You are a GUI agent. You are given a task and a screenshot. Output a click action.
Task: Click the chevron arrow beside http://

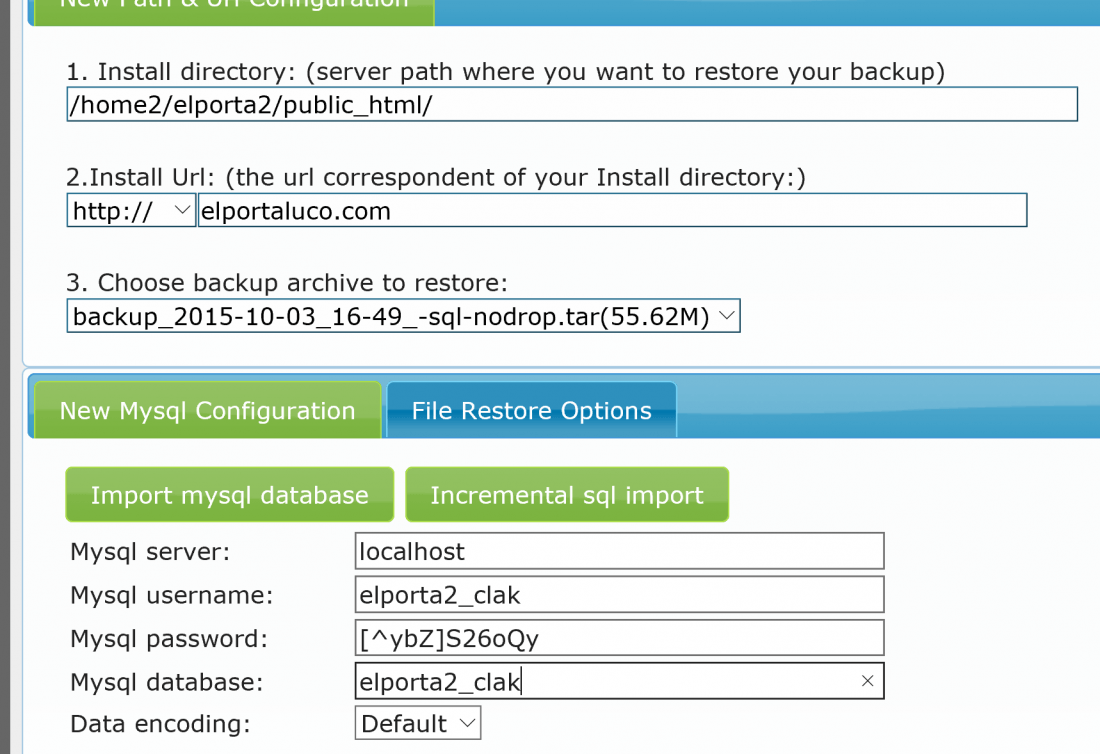coord(182,210)
